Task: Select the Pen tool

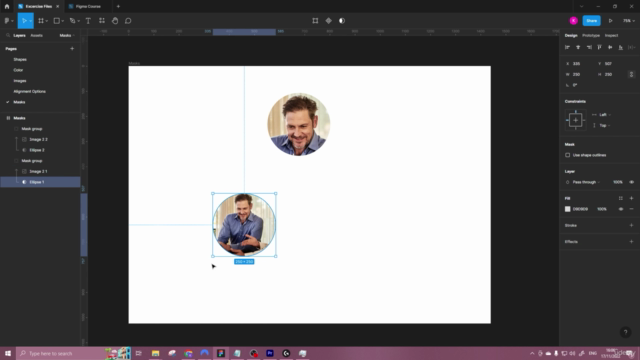Action: click(x=72, y=21)
